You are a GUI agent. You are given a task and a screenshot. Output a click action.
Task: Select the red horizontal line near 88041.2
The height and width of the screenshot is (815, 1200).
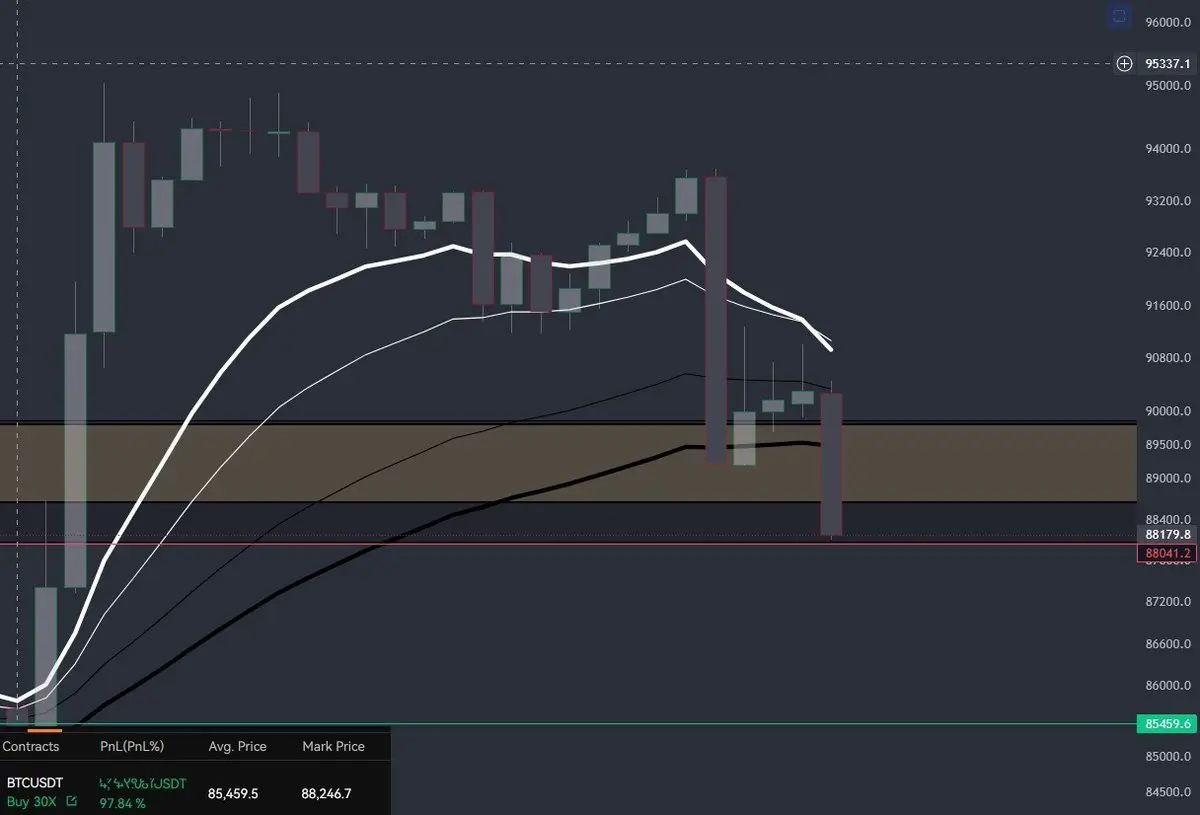(x=568, y=544)
